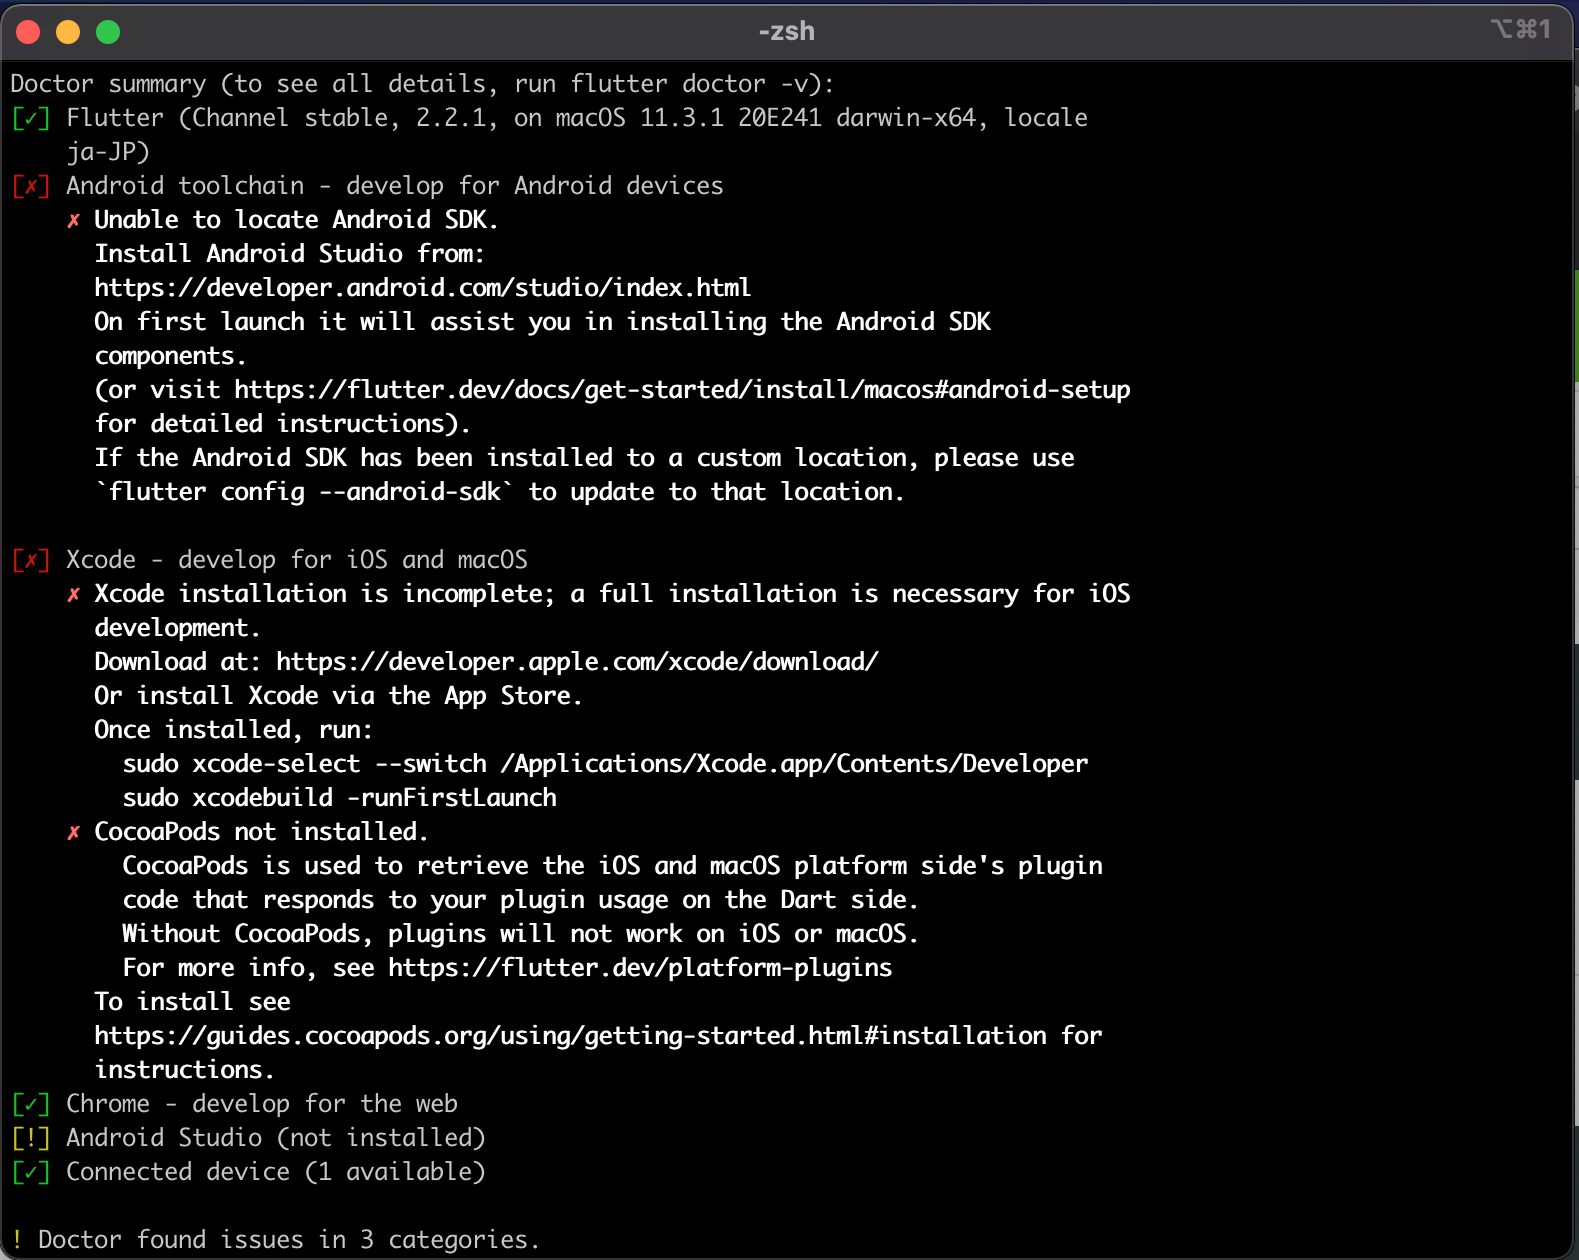The image size is (1579, 1260).
Task: Open the developer.android.com/studio/index.html link
Action: point(423,288)
